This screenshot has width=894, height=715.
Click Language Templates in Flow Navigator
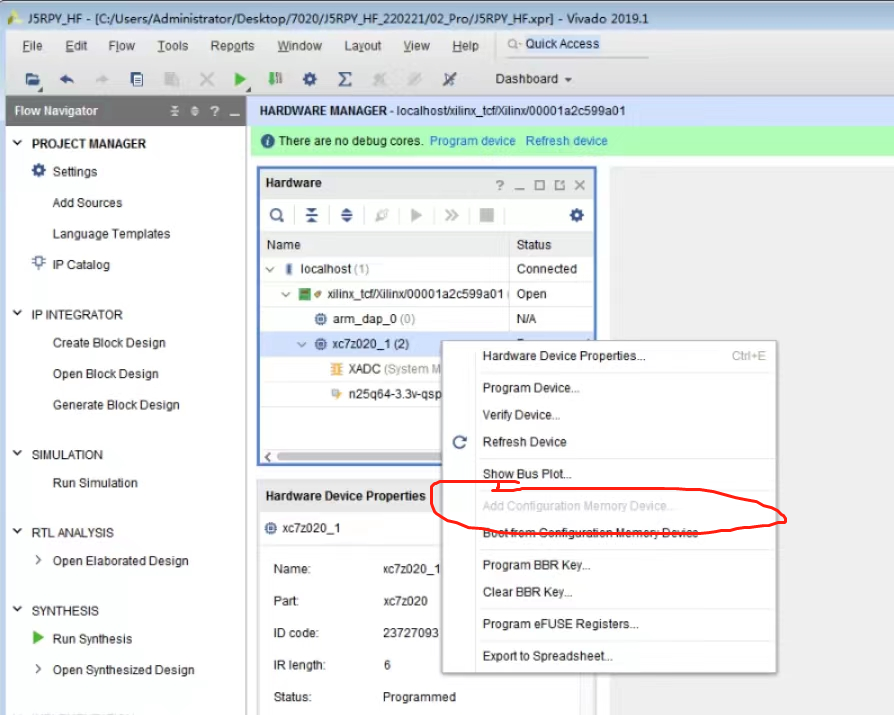111,234
